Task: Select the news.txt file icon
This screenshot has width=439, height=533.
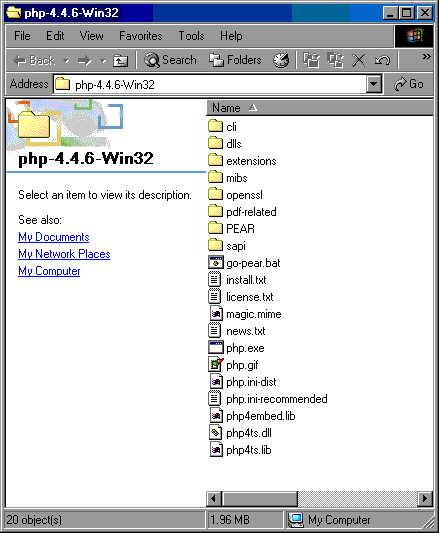Action: tap(214, 330)
